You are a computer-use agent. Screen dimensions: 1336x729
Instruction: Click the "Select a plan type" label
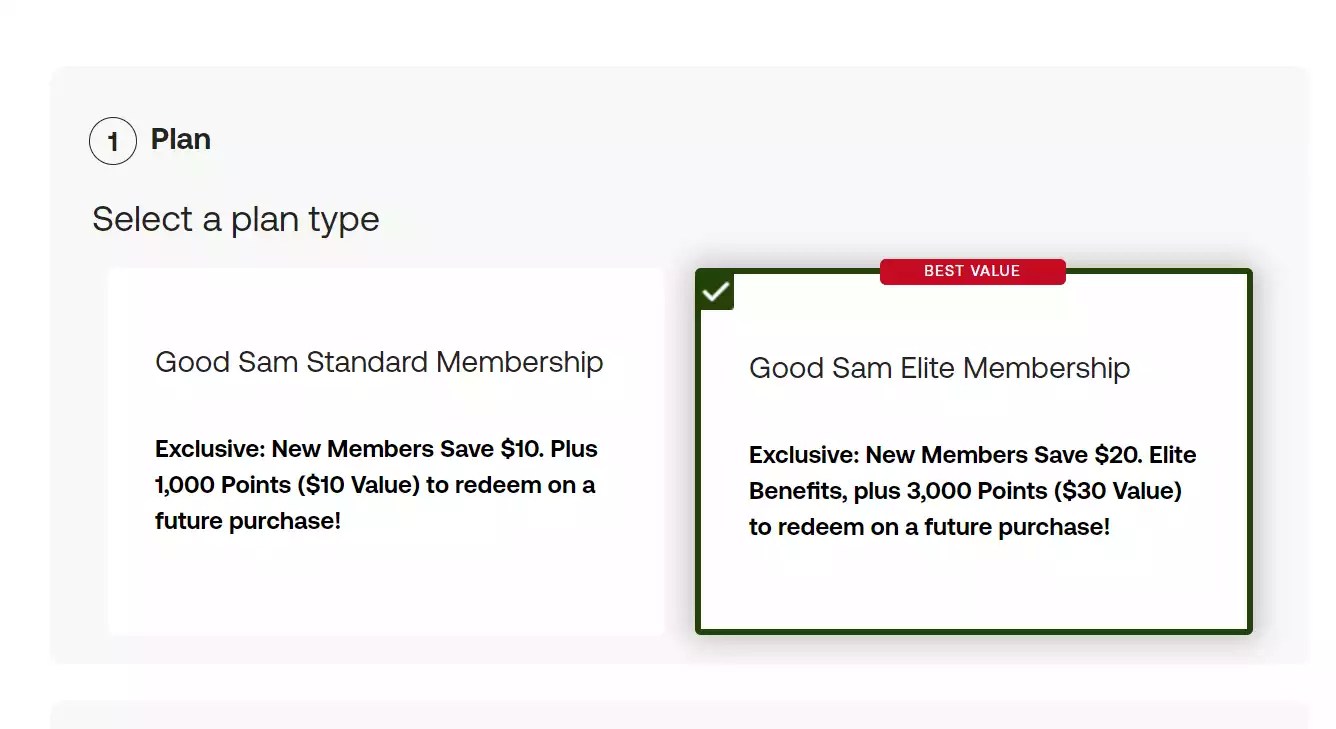click(236, 219)
